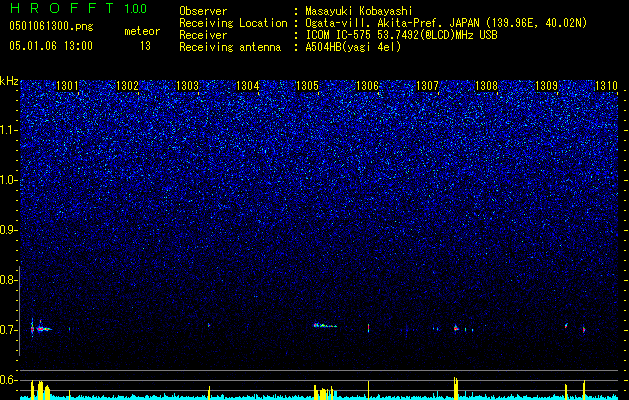The width and height of the screenshot is (629, 400).
Task: Select the file name 0501061300.png
Action: click(51, 27)
